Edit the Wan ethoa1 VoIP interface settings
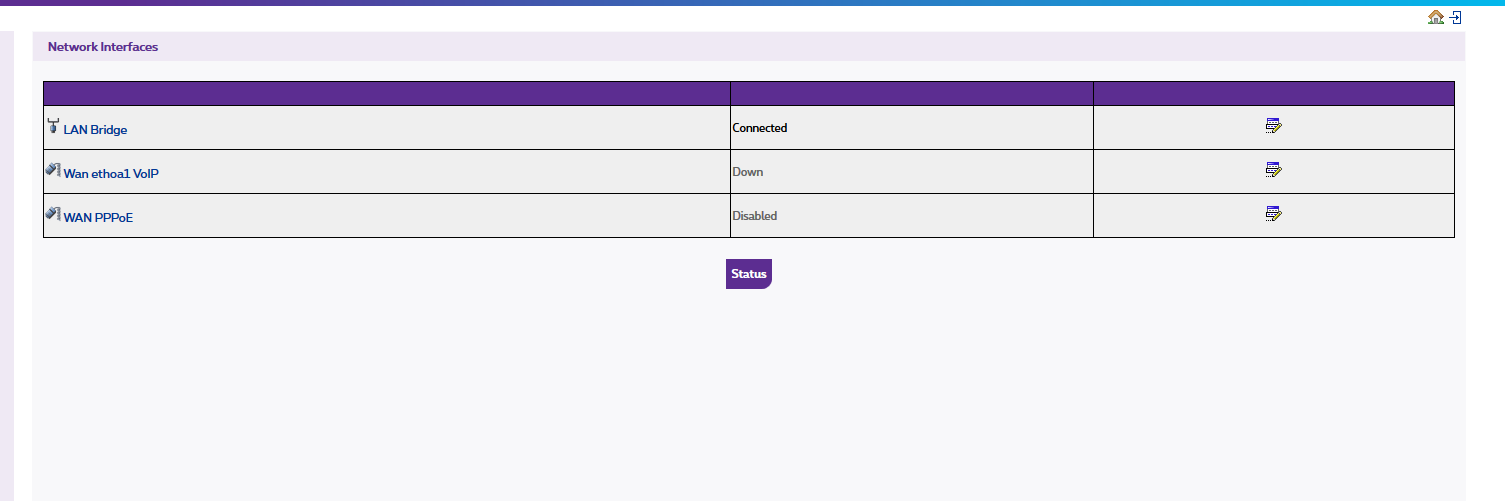Screen dimensions: 1505x501 pyautogui.click(x=1273, y=170)
